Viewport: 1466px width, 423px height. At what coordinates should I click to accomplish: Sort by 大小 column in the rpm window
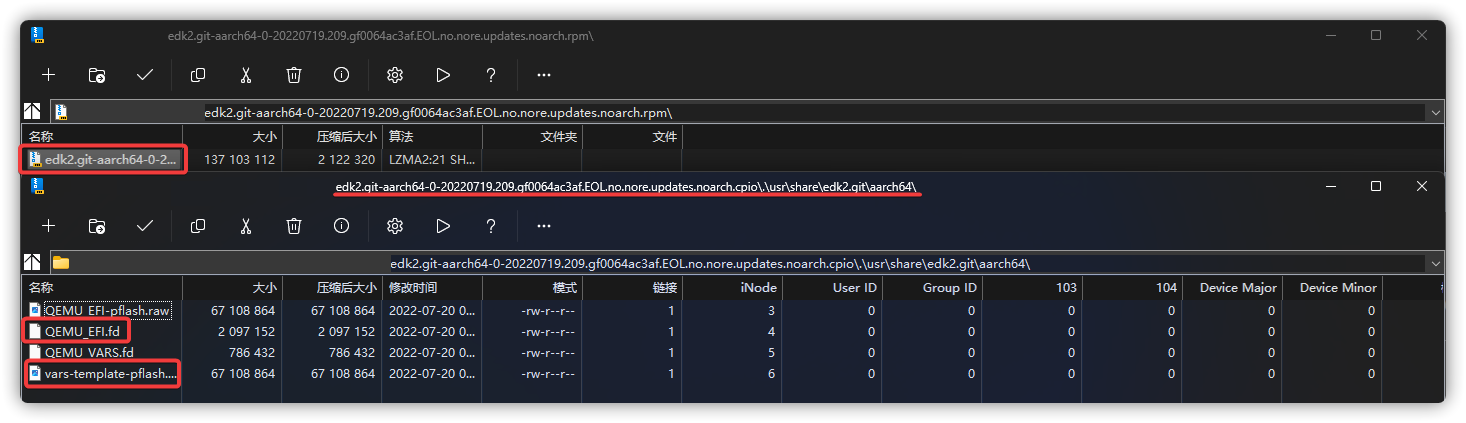[x=232, y=136]
